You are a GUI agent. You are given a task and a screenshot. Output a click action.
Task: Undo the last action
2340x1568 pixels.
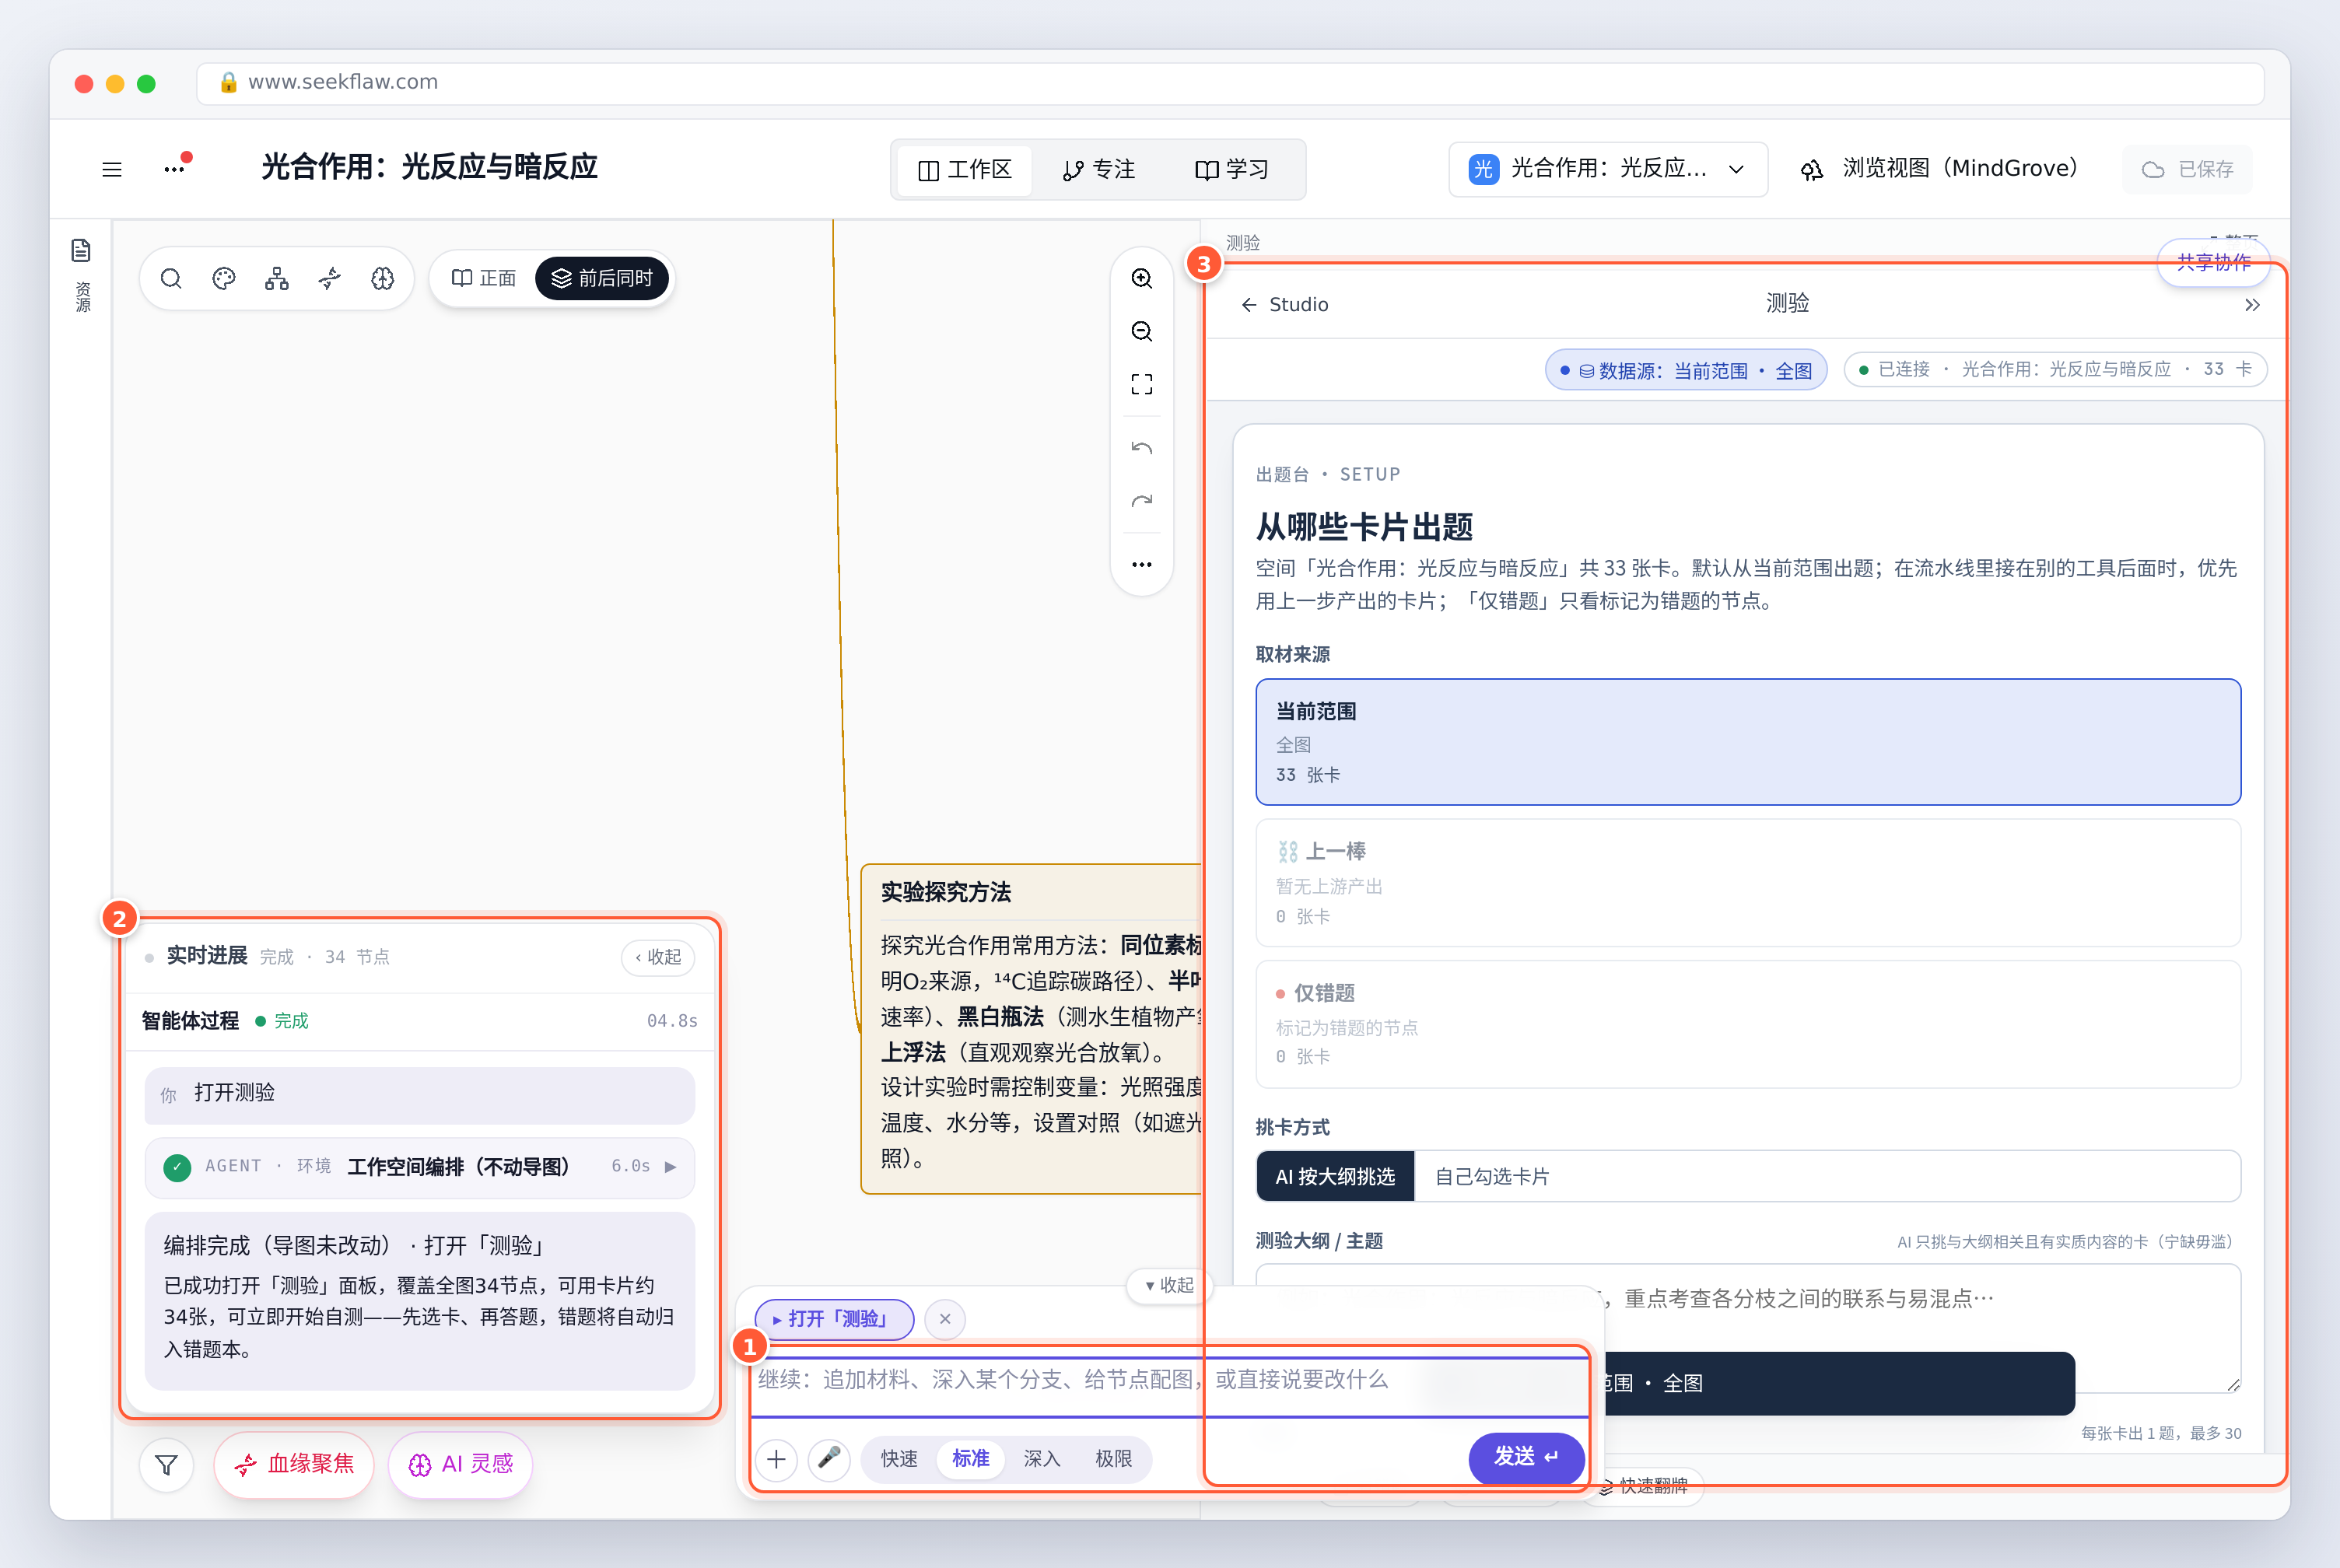point(1142,448)
